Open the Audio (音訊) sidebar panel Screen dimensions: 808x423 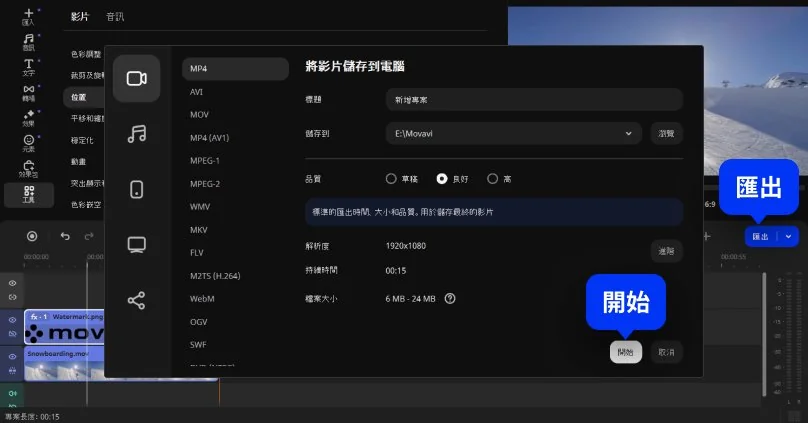(x=28, y=42)
